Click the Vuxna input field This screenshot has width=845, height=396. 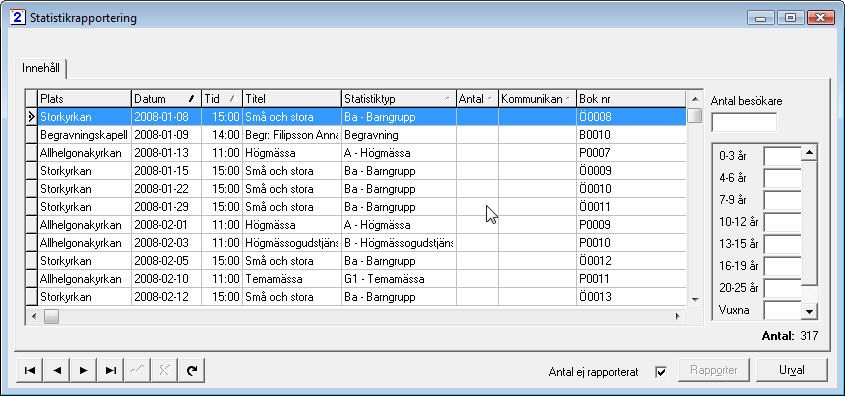tap(782, 310)
